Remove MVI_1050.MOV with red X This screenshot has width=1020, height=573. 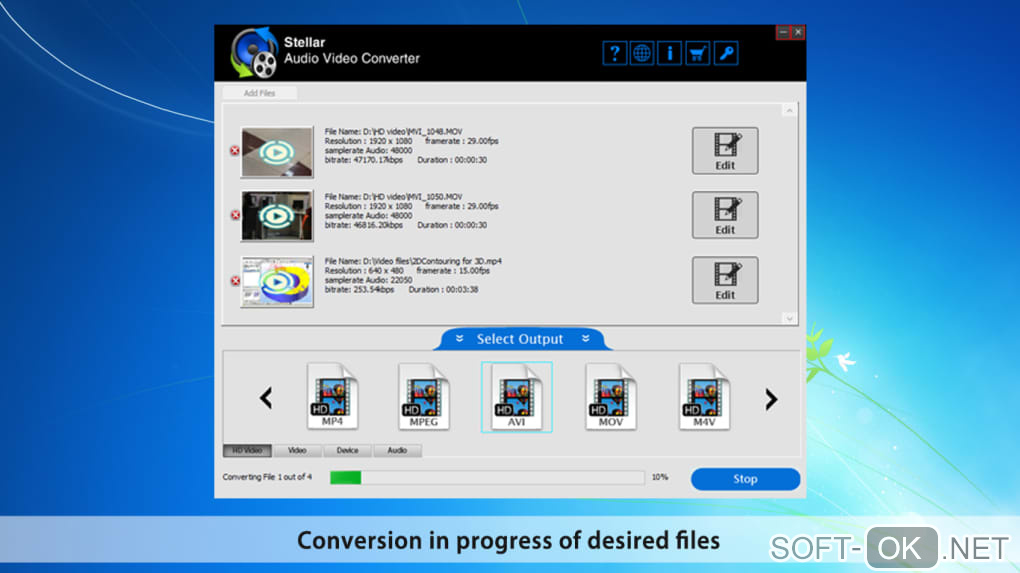(235, 215)
